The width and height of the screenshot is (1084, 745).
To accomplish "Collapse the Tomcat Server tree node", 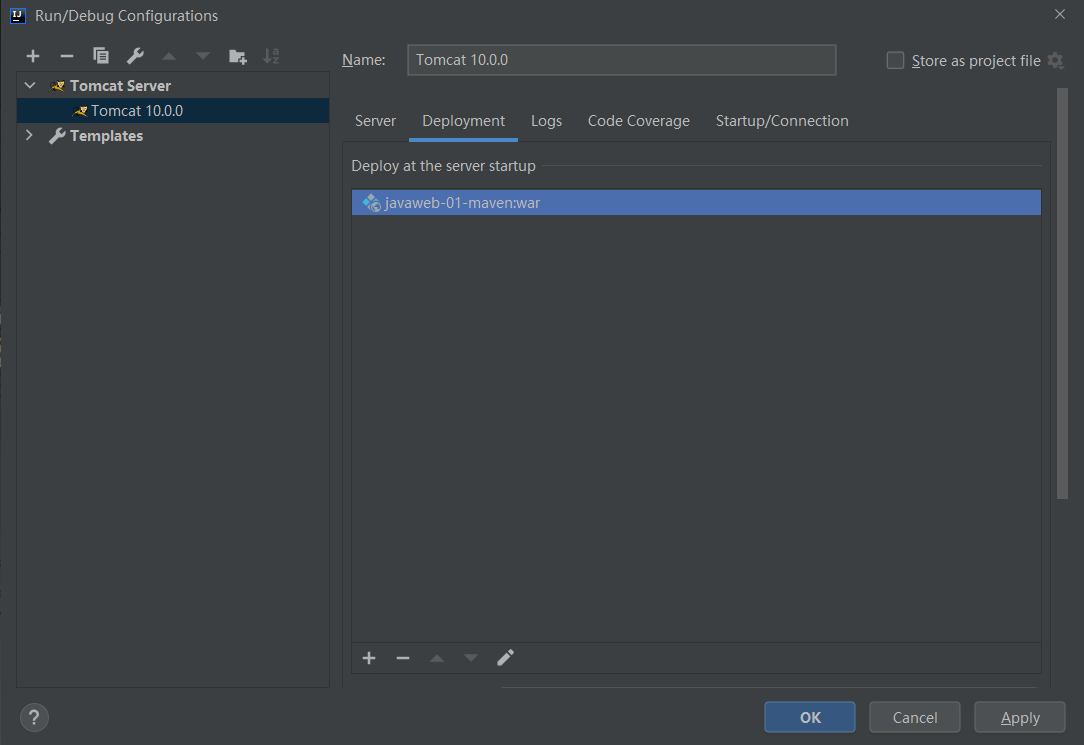I will click(30, 86).
